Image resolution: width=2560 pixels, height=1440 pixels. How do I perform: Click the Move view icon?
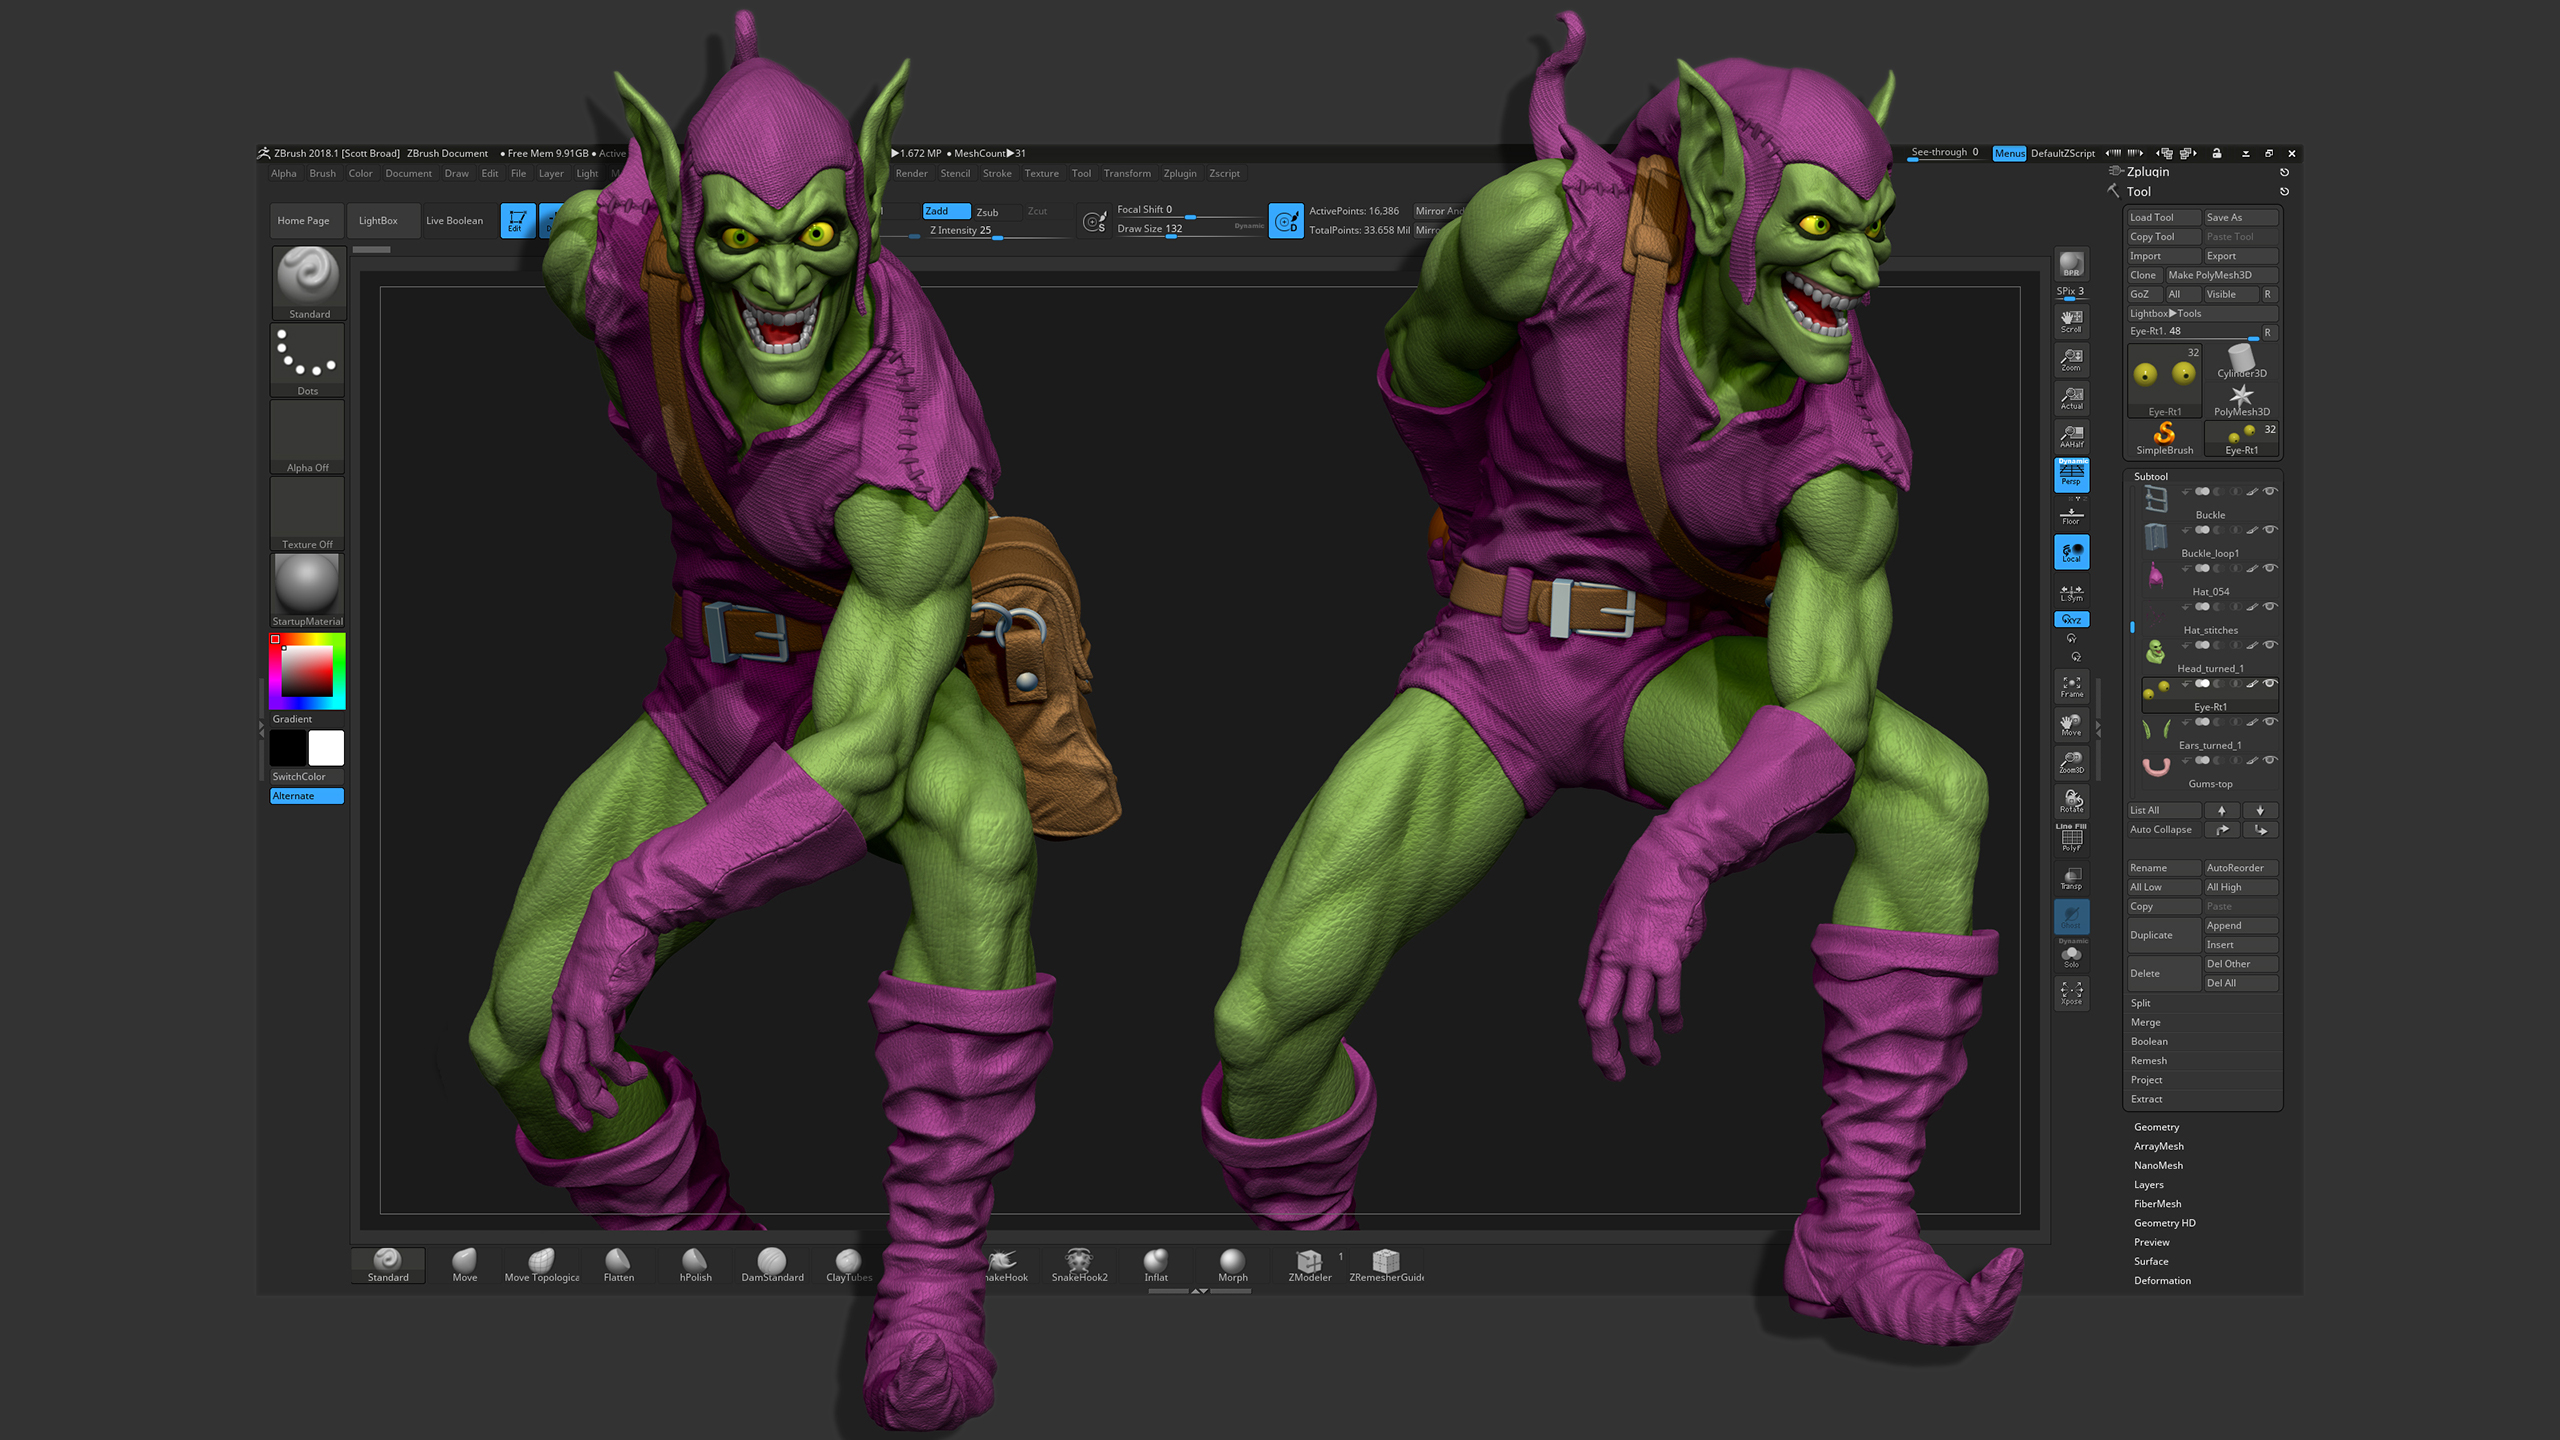point(2071,725)
